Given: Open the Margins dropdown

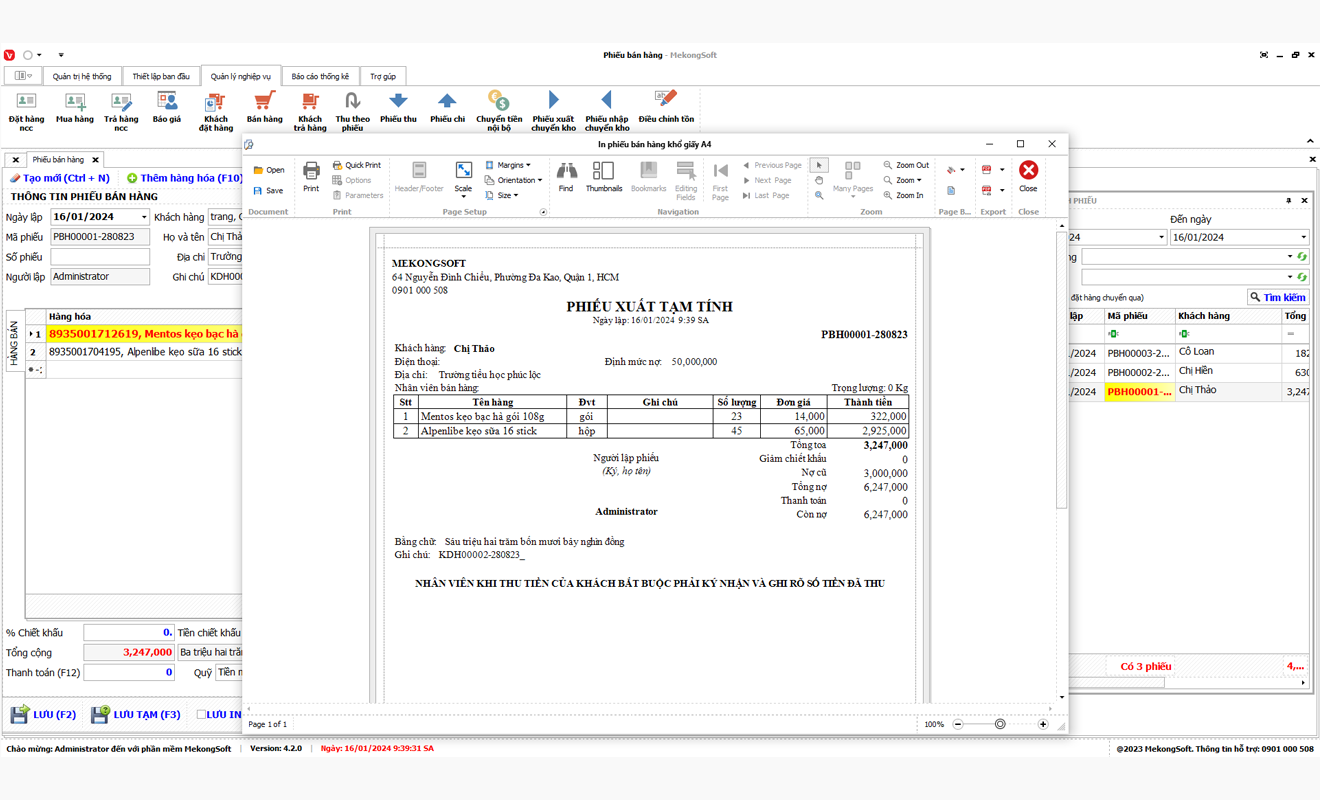Looking at the screenshot, I should 508,165.
